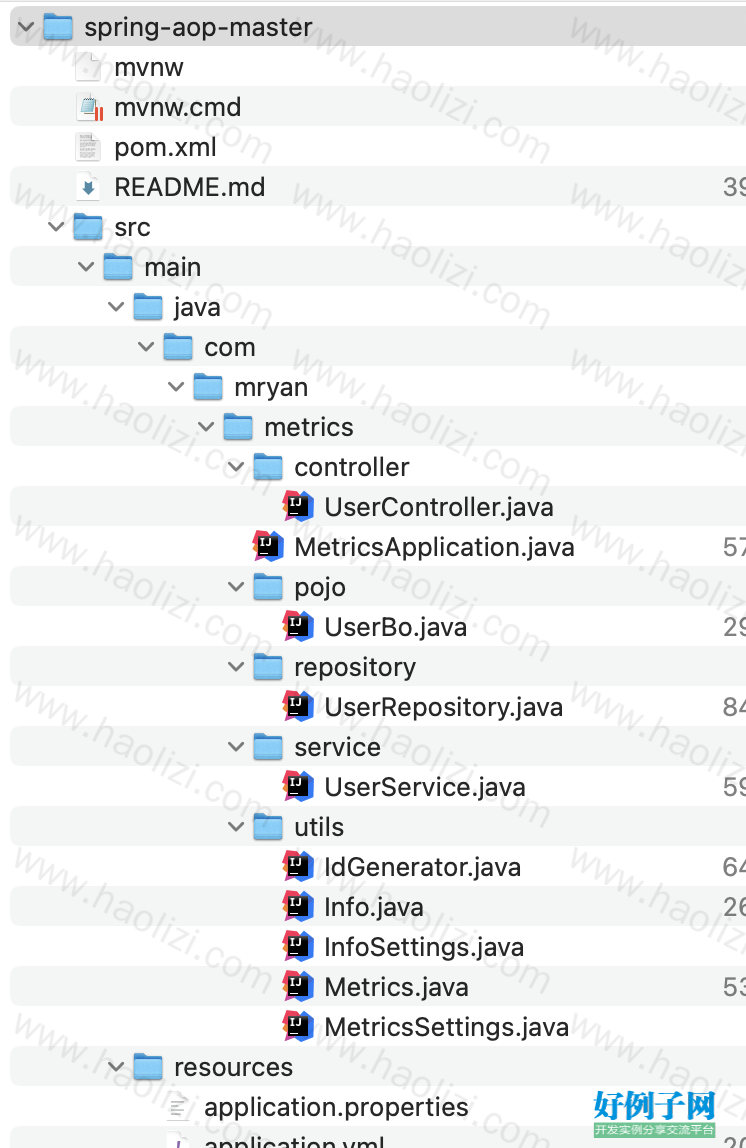Select the application.properties file name
This screenshot has width=746, height=1148.
tap(336, 1108)
